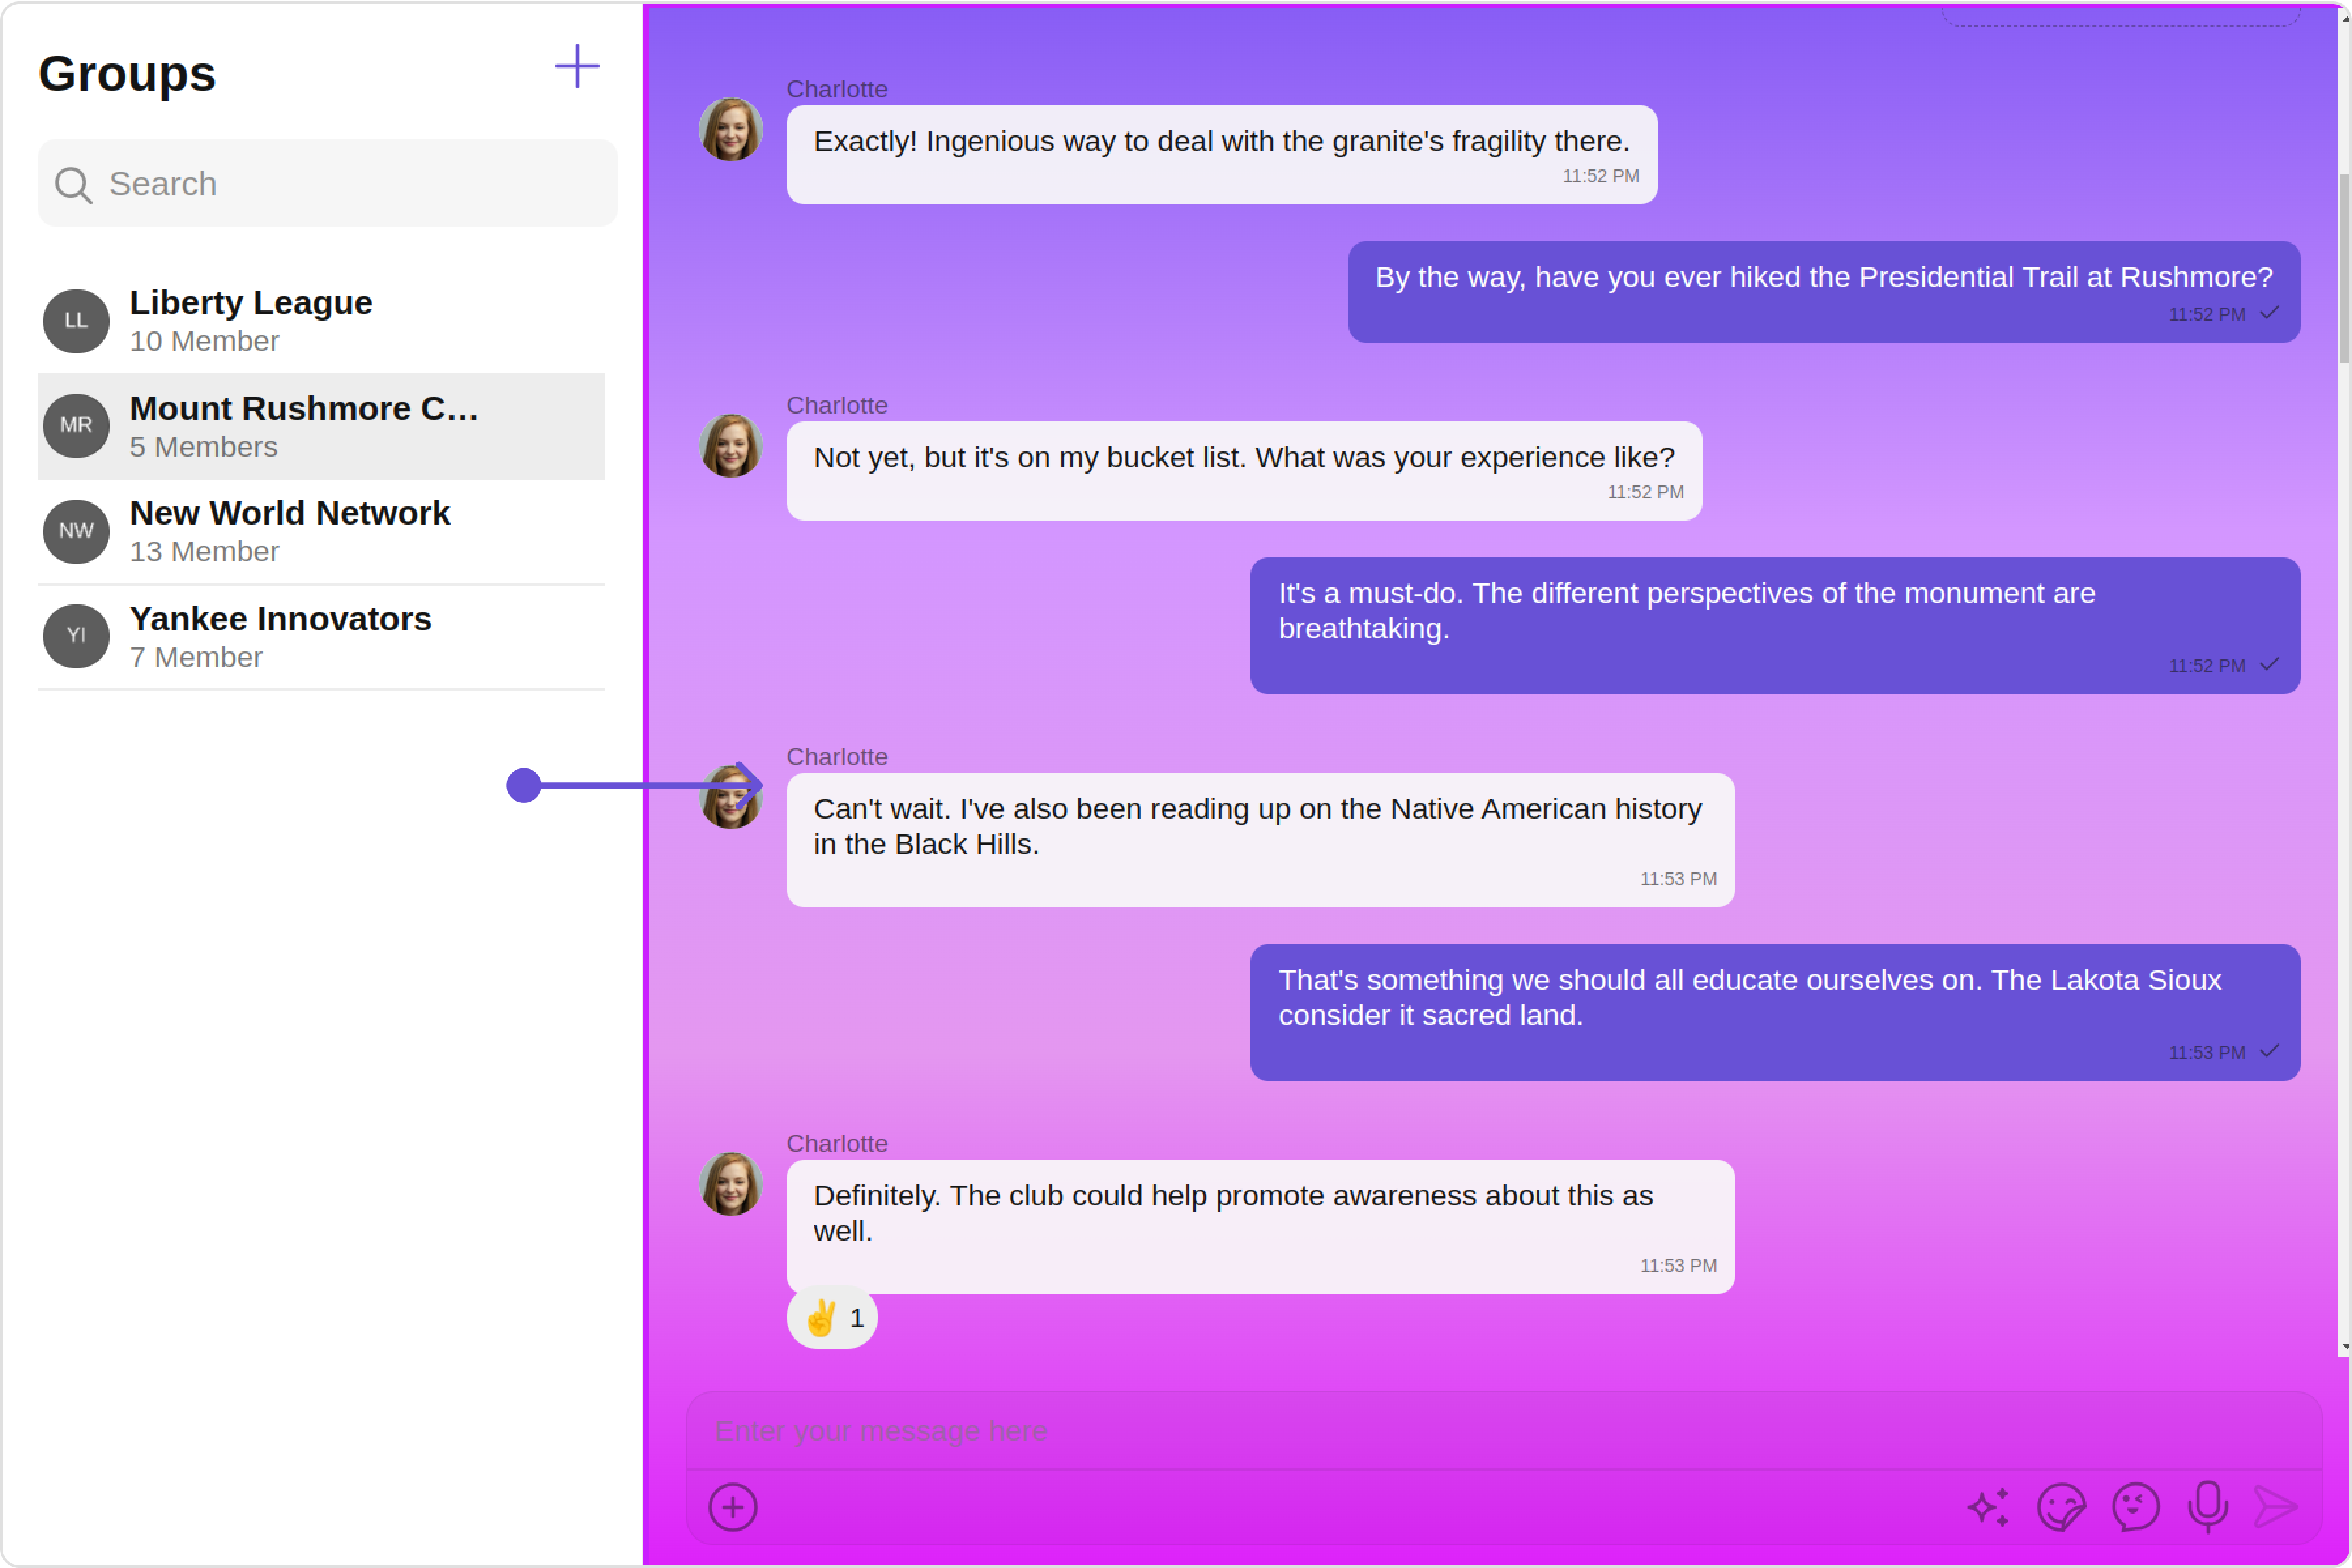
Task: Click the victory hand reaction badge
Action: click(832, 1318)
